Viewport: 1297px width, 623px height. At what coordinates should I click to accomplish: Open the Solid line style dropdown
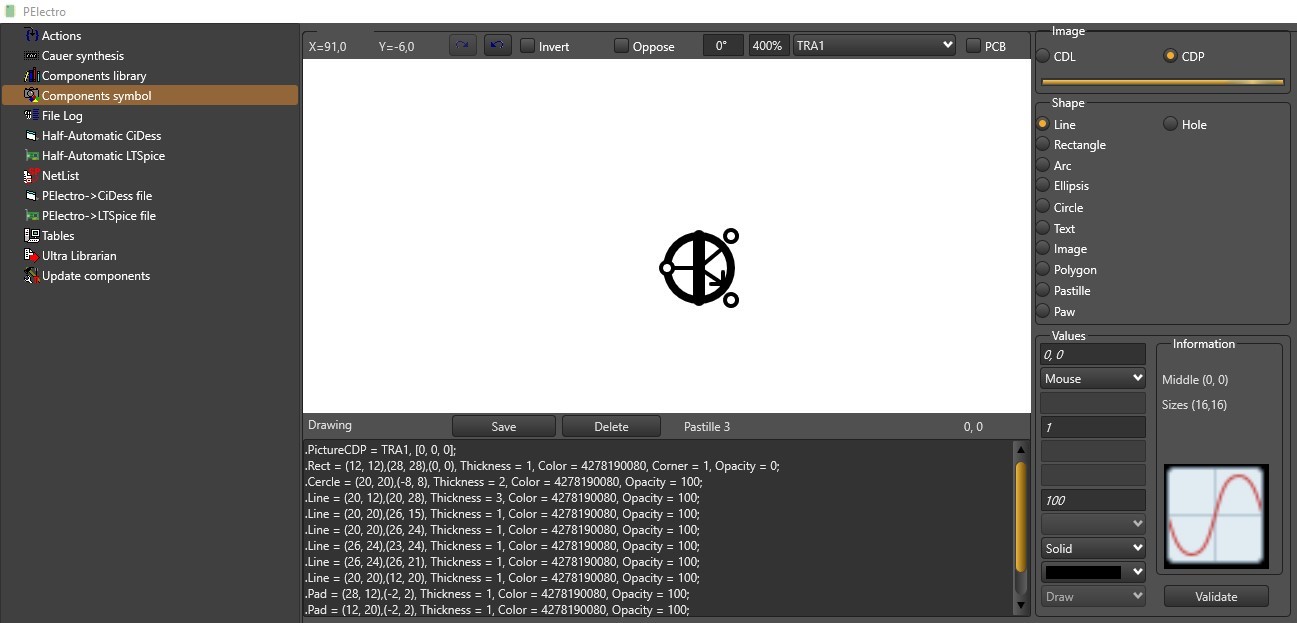click(x=1092, y=548)
